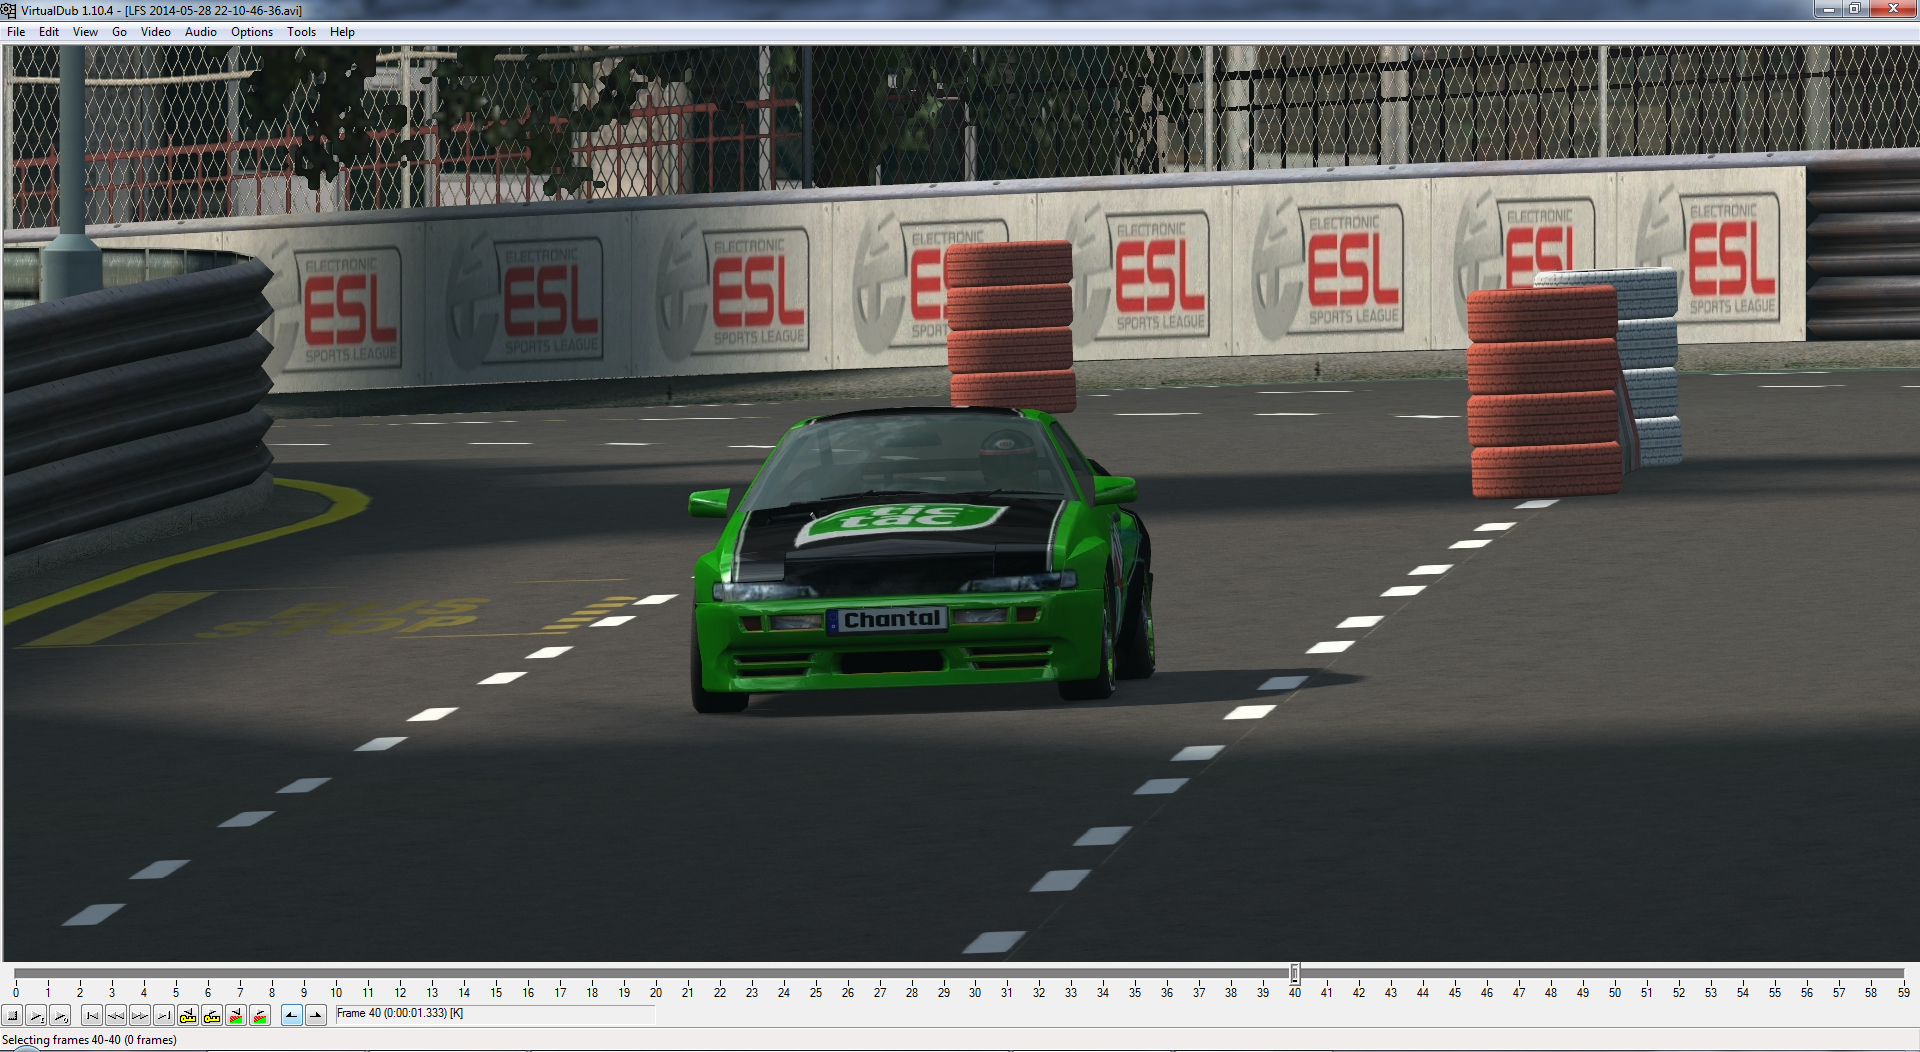Set selection start mark-in
The image size is (1920, 1052).
(x=291, y=1016)
